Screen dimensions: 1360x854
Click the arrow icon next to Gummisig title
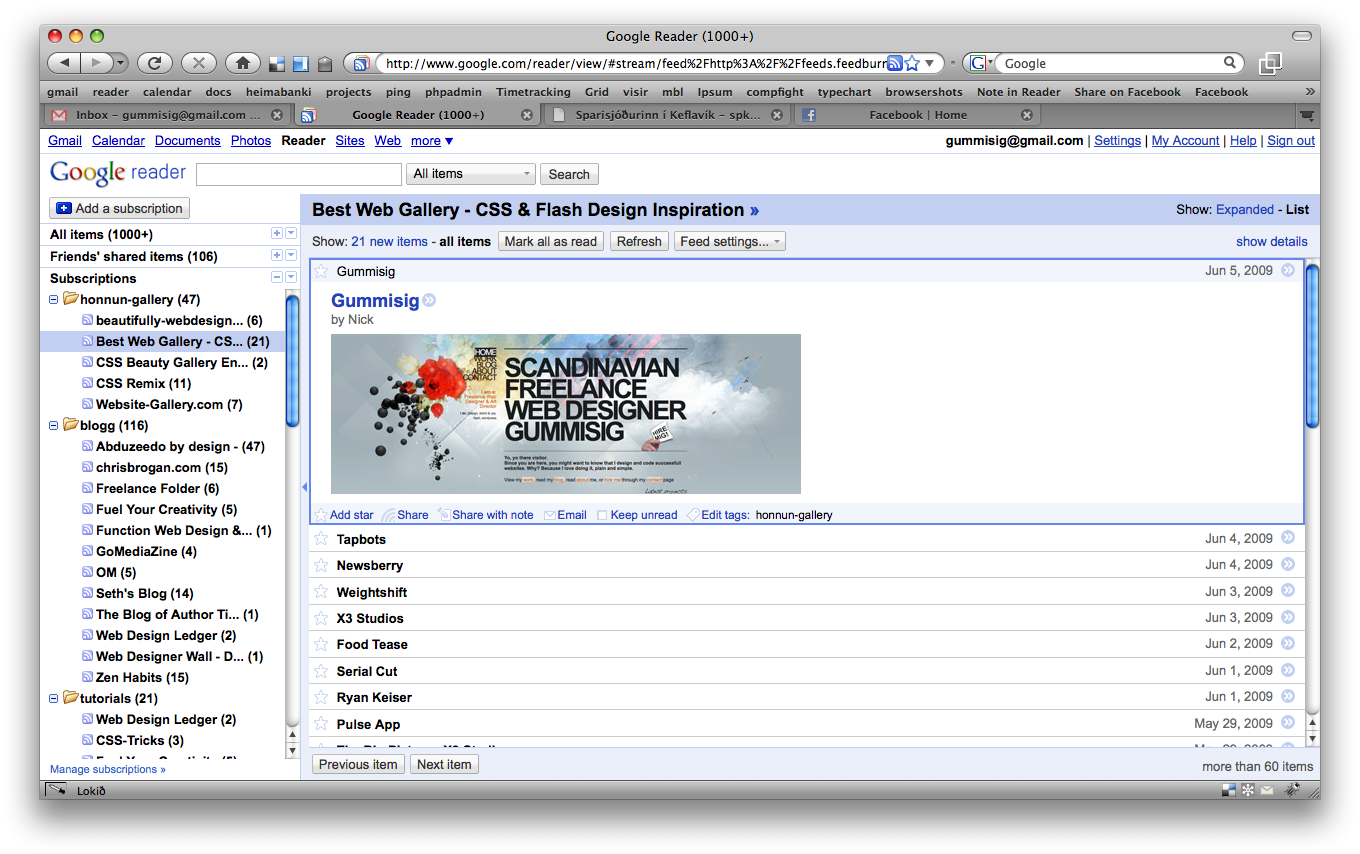click(x=429, y=300)
